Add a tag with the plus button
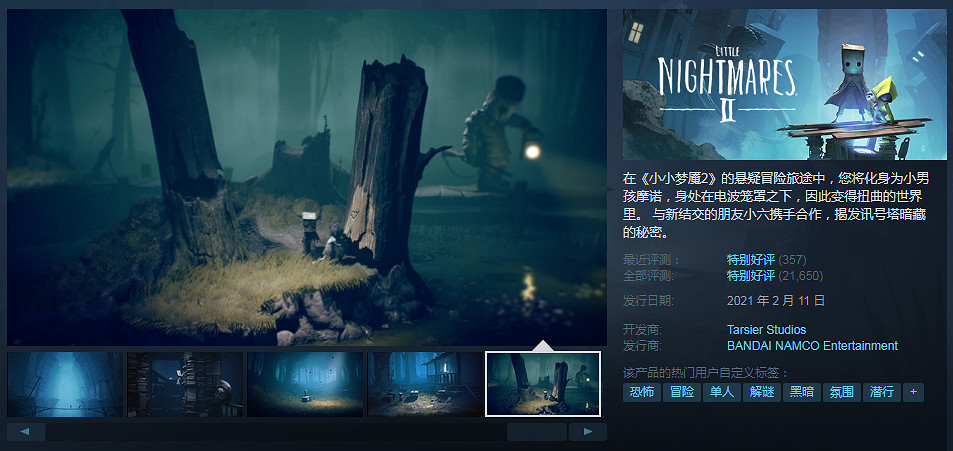This screenshot has height=451, width=953. pos(913,392)
